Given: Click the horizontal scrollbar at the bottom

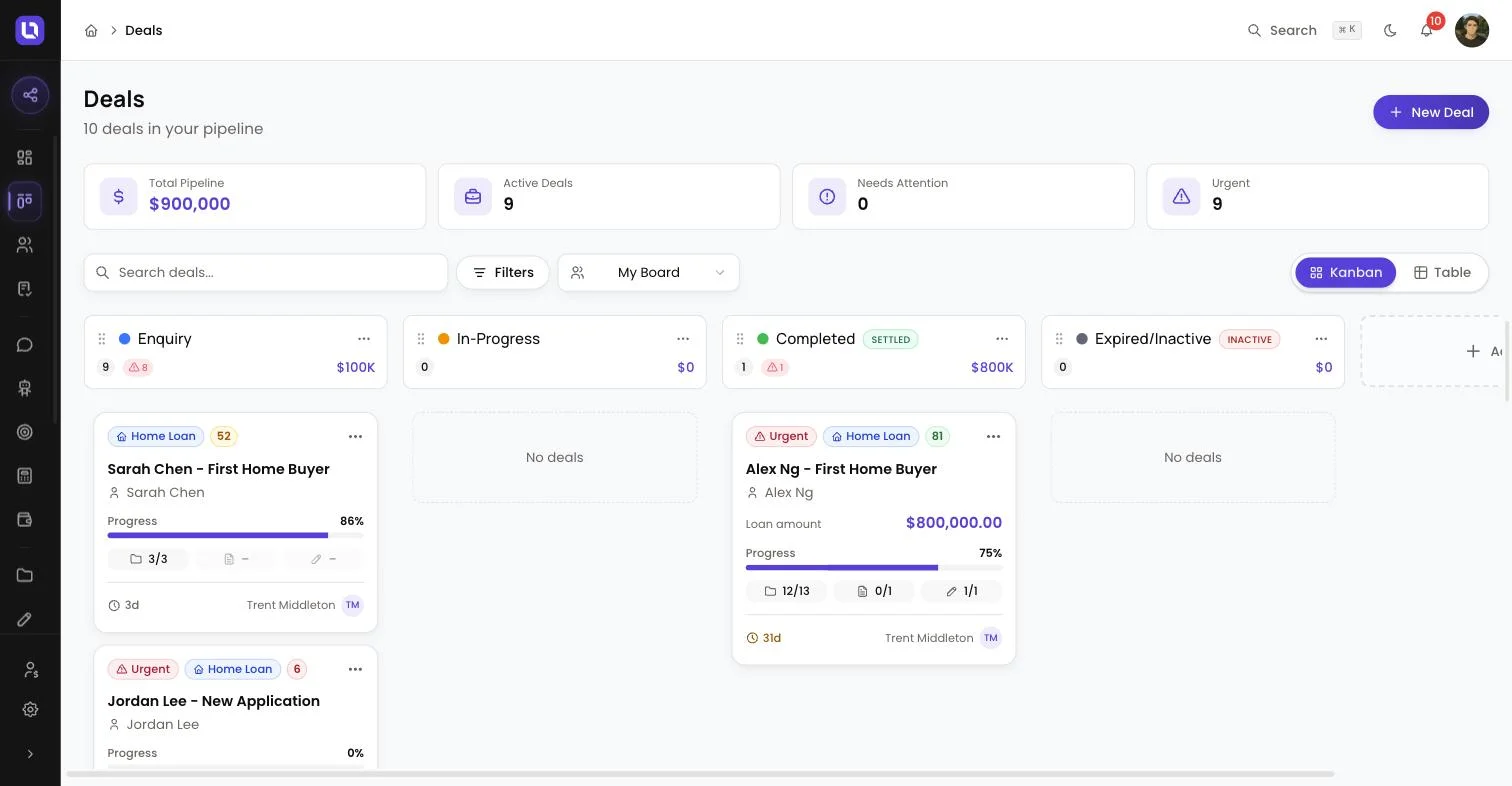Looking at the screenshot, I should coord(700,774).
